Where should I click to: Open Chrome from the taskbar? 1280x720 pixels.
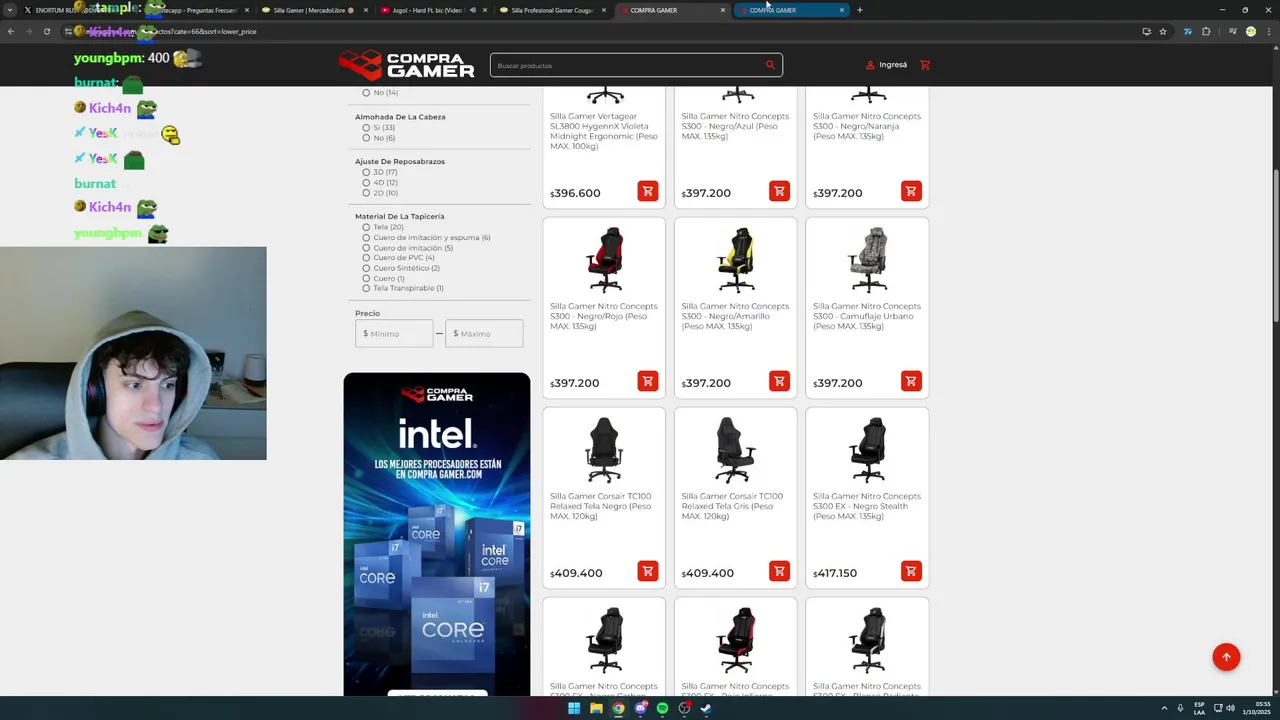point(618,708)
